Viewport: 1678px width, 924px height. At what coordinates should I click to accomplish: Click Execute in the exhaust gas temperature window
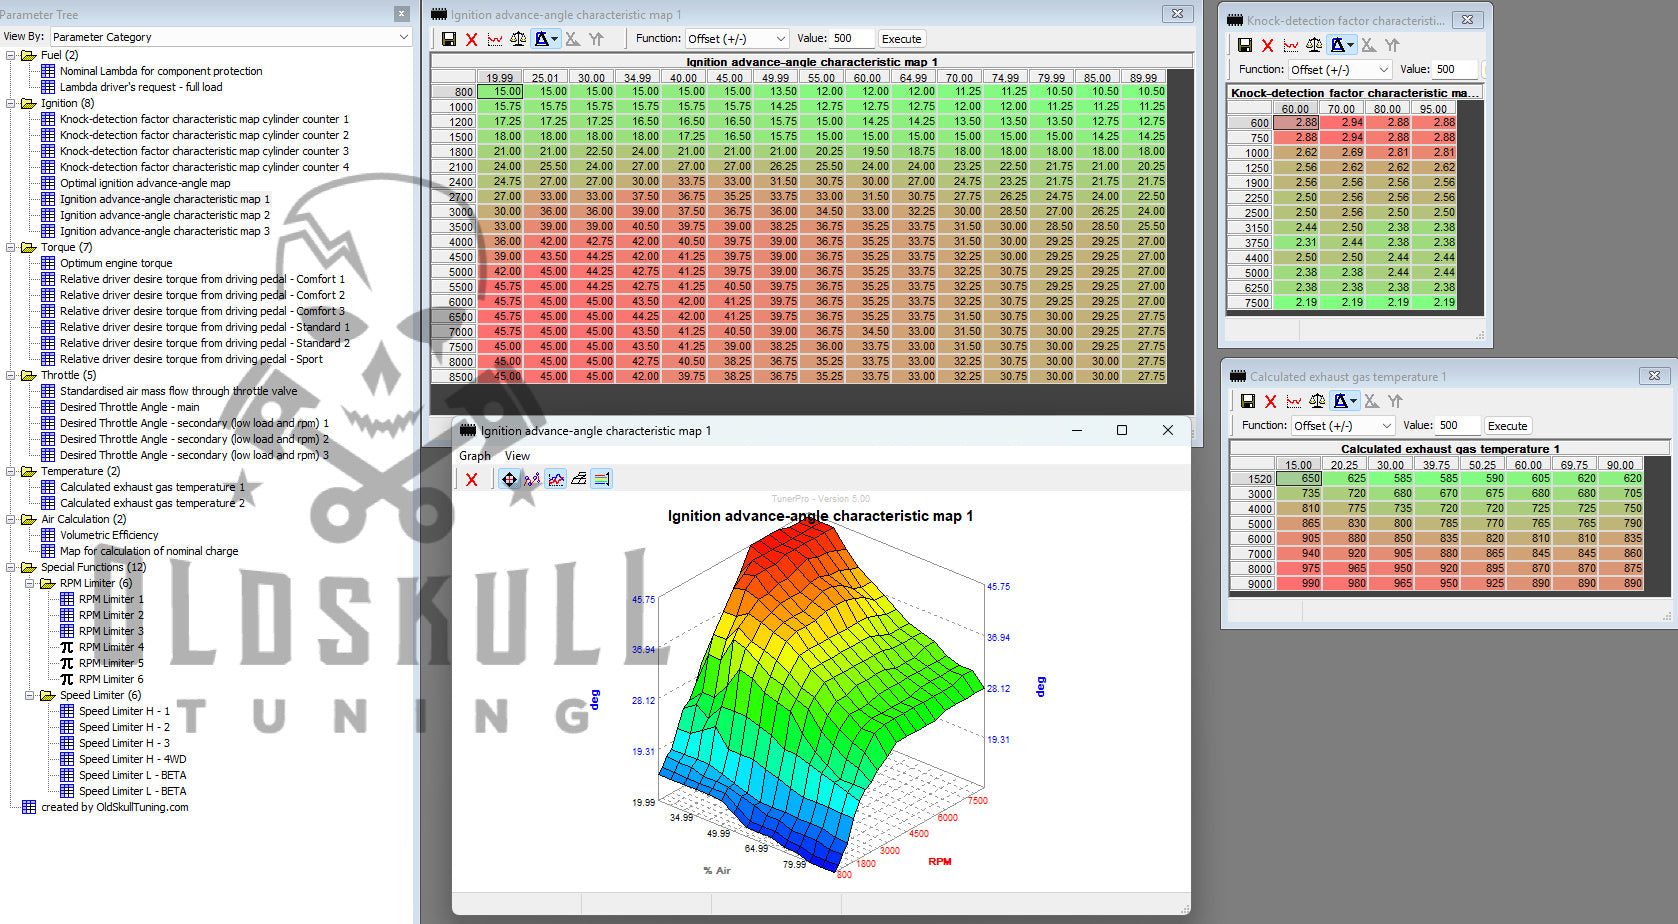1508,426
